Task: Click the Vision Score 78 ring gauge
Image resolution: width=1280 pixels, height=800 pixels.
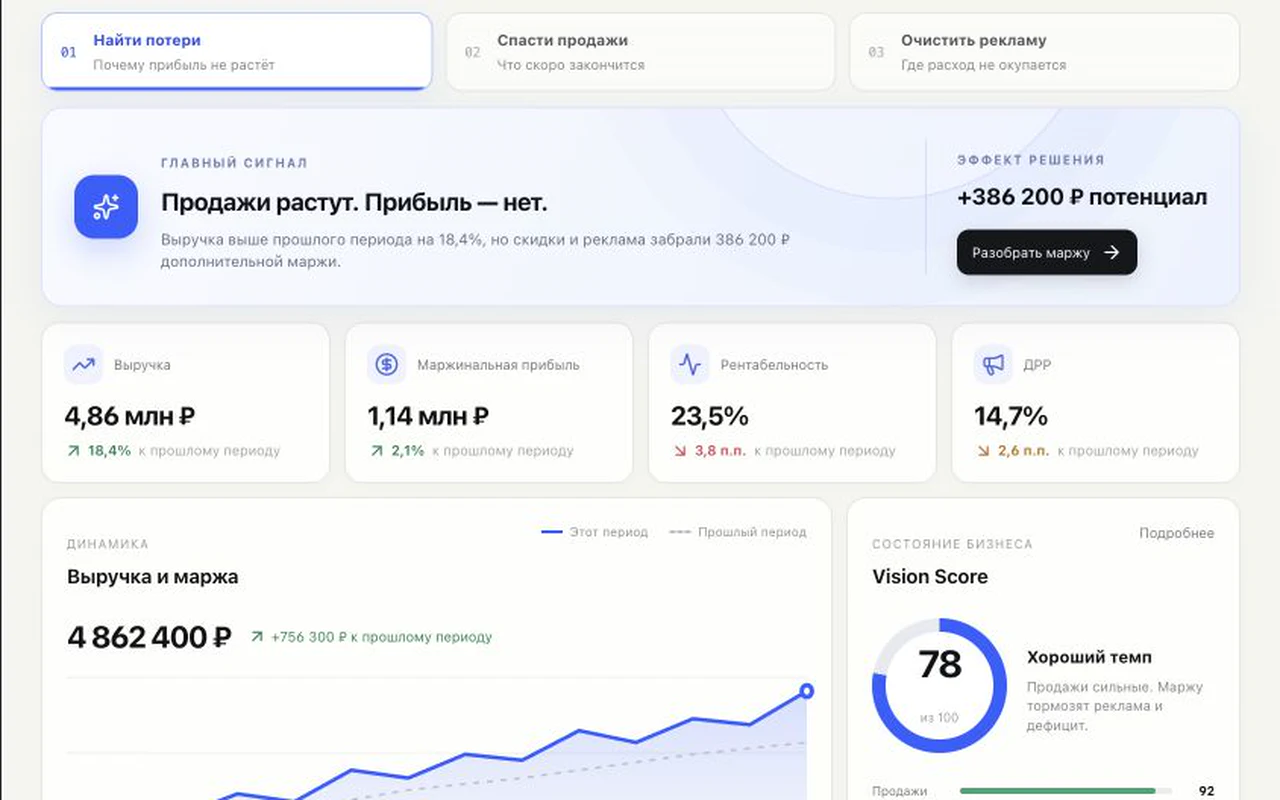Action: [x=939, y=685]
